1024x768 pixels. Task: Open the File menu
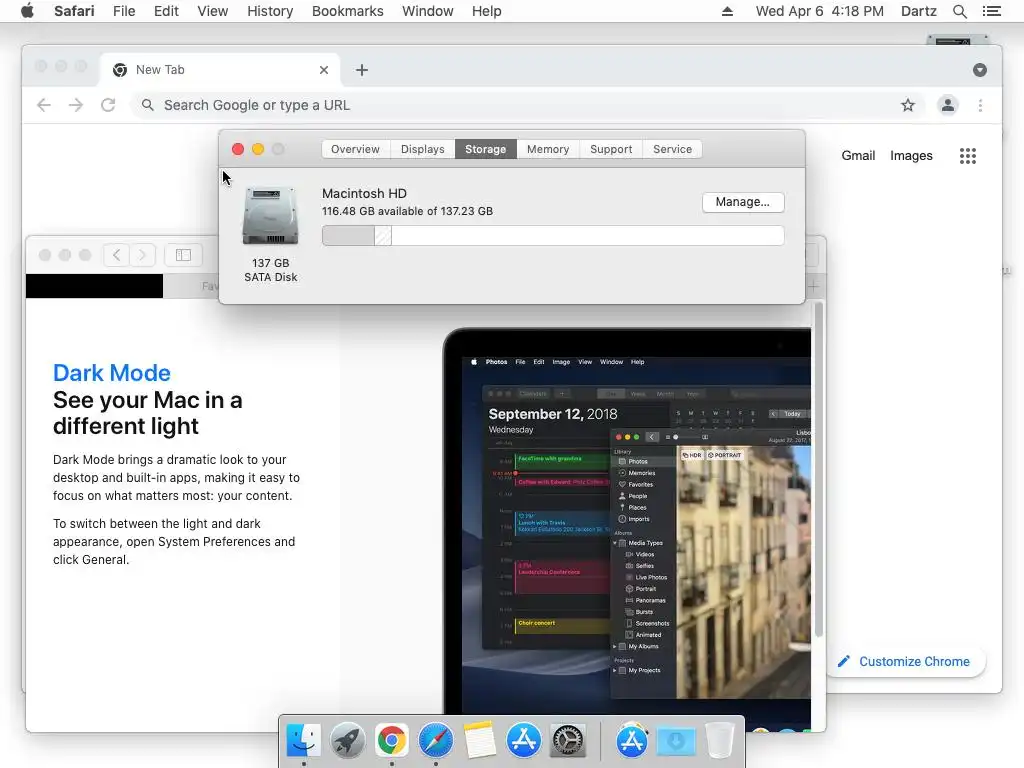click(x=124, y=11)
